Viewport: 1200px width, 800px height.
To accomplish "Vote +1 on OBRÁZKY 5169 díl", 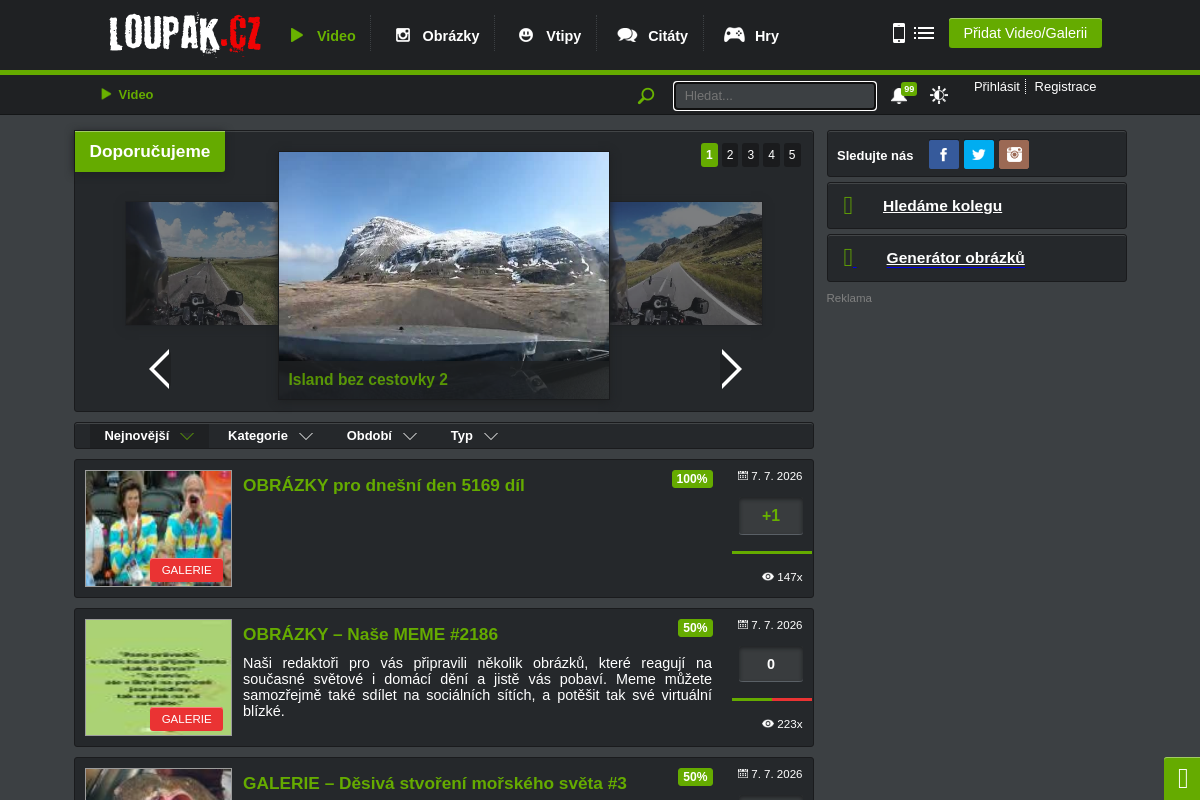I will [x=771, y=516].
